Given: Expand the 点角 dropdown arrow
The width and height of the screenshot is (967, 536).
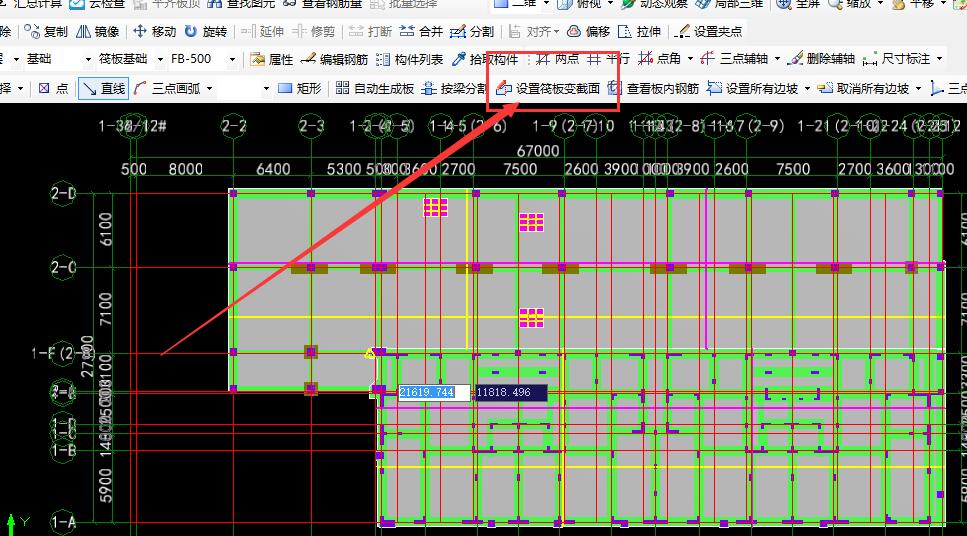Looking at the screenshot, I should coord(690,59).
